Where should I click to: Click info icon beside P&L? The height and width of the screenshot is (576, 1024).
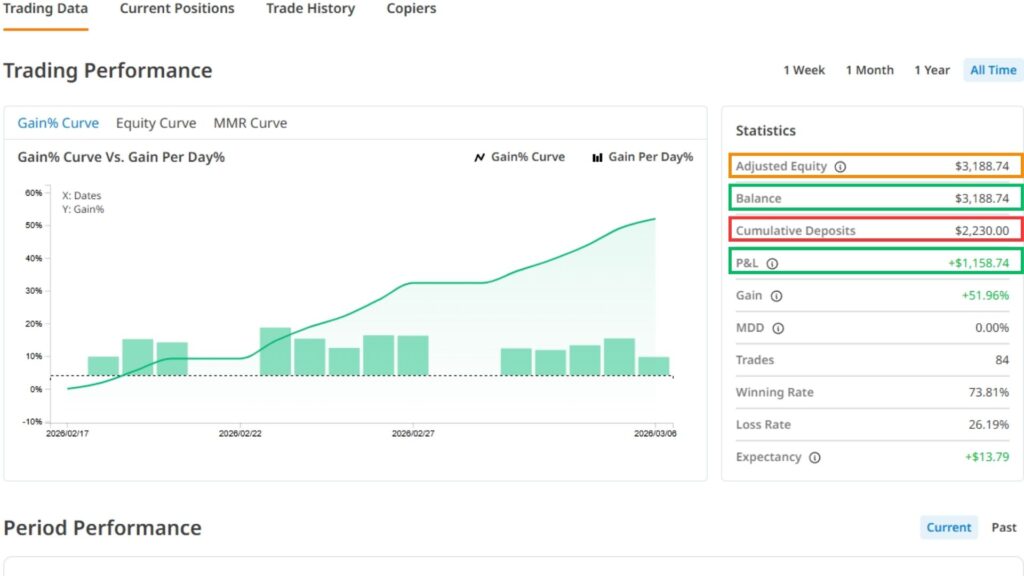click(x=771, y=264)
